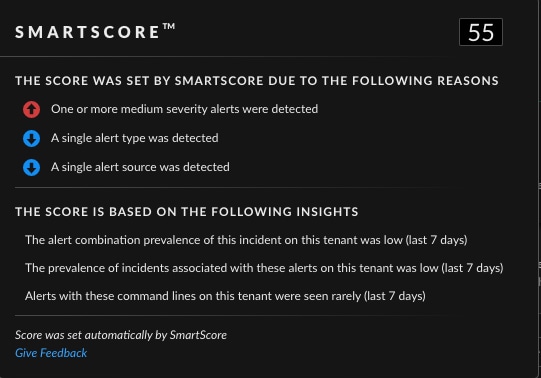Click 'Score was set automatically by SmartScore' note
This screenshot has width=541, height=378.
(121, 335)
